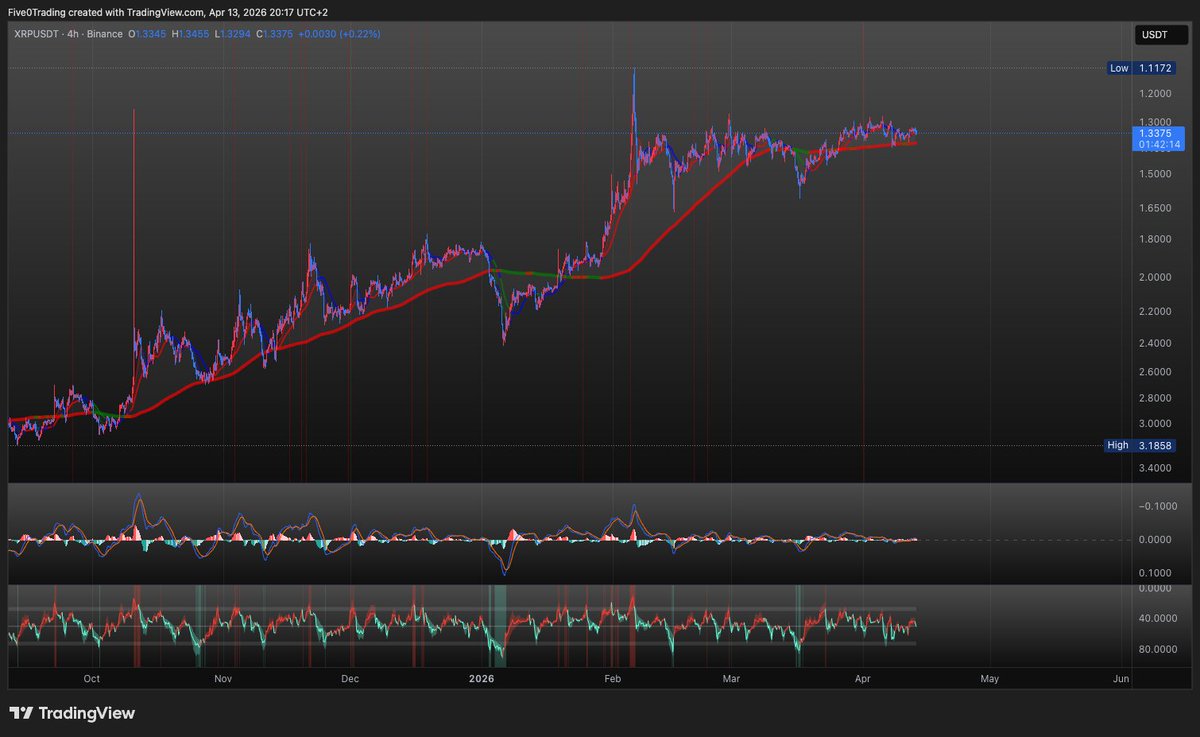This screenshot has width=1200, height=737.
Task: Click the open value O1.3345 in legend
Action: [x=148, y=34]
